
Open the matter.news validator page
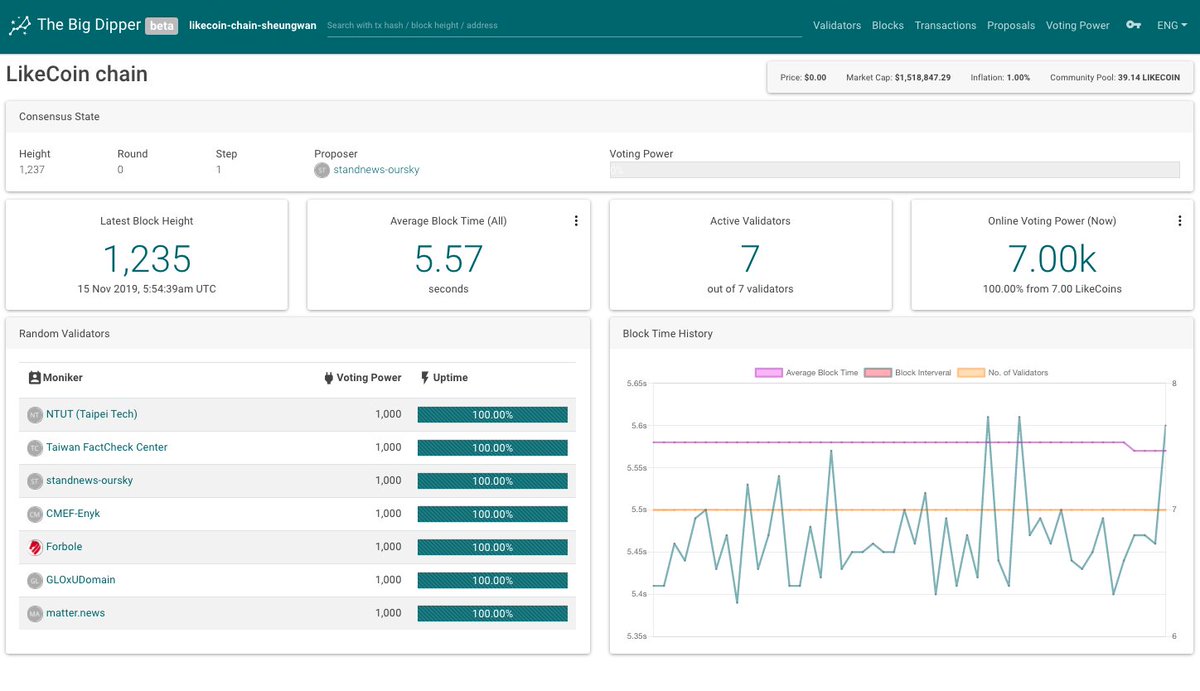point(75,612)
